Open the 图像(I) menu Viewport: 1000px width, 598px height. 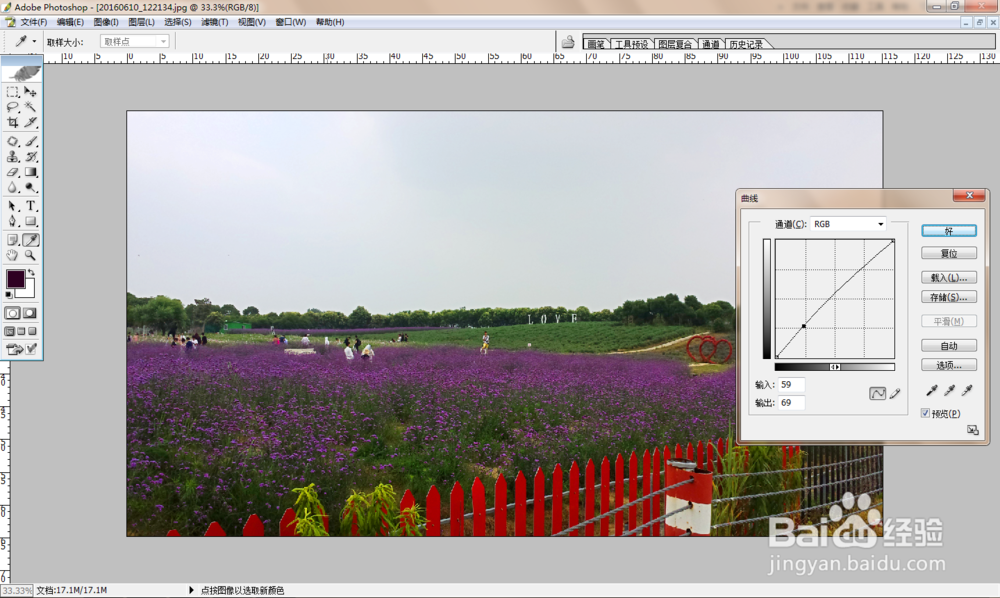click(x=106, y=22)
